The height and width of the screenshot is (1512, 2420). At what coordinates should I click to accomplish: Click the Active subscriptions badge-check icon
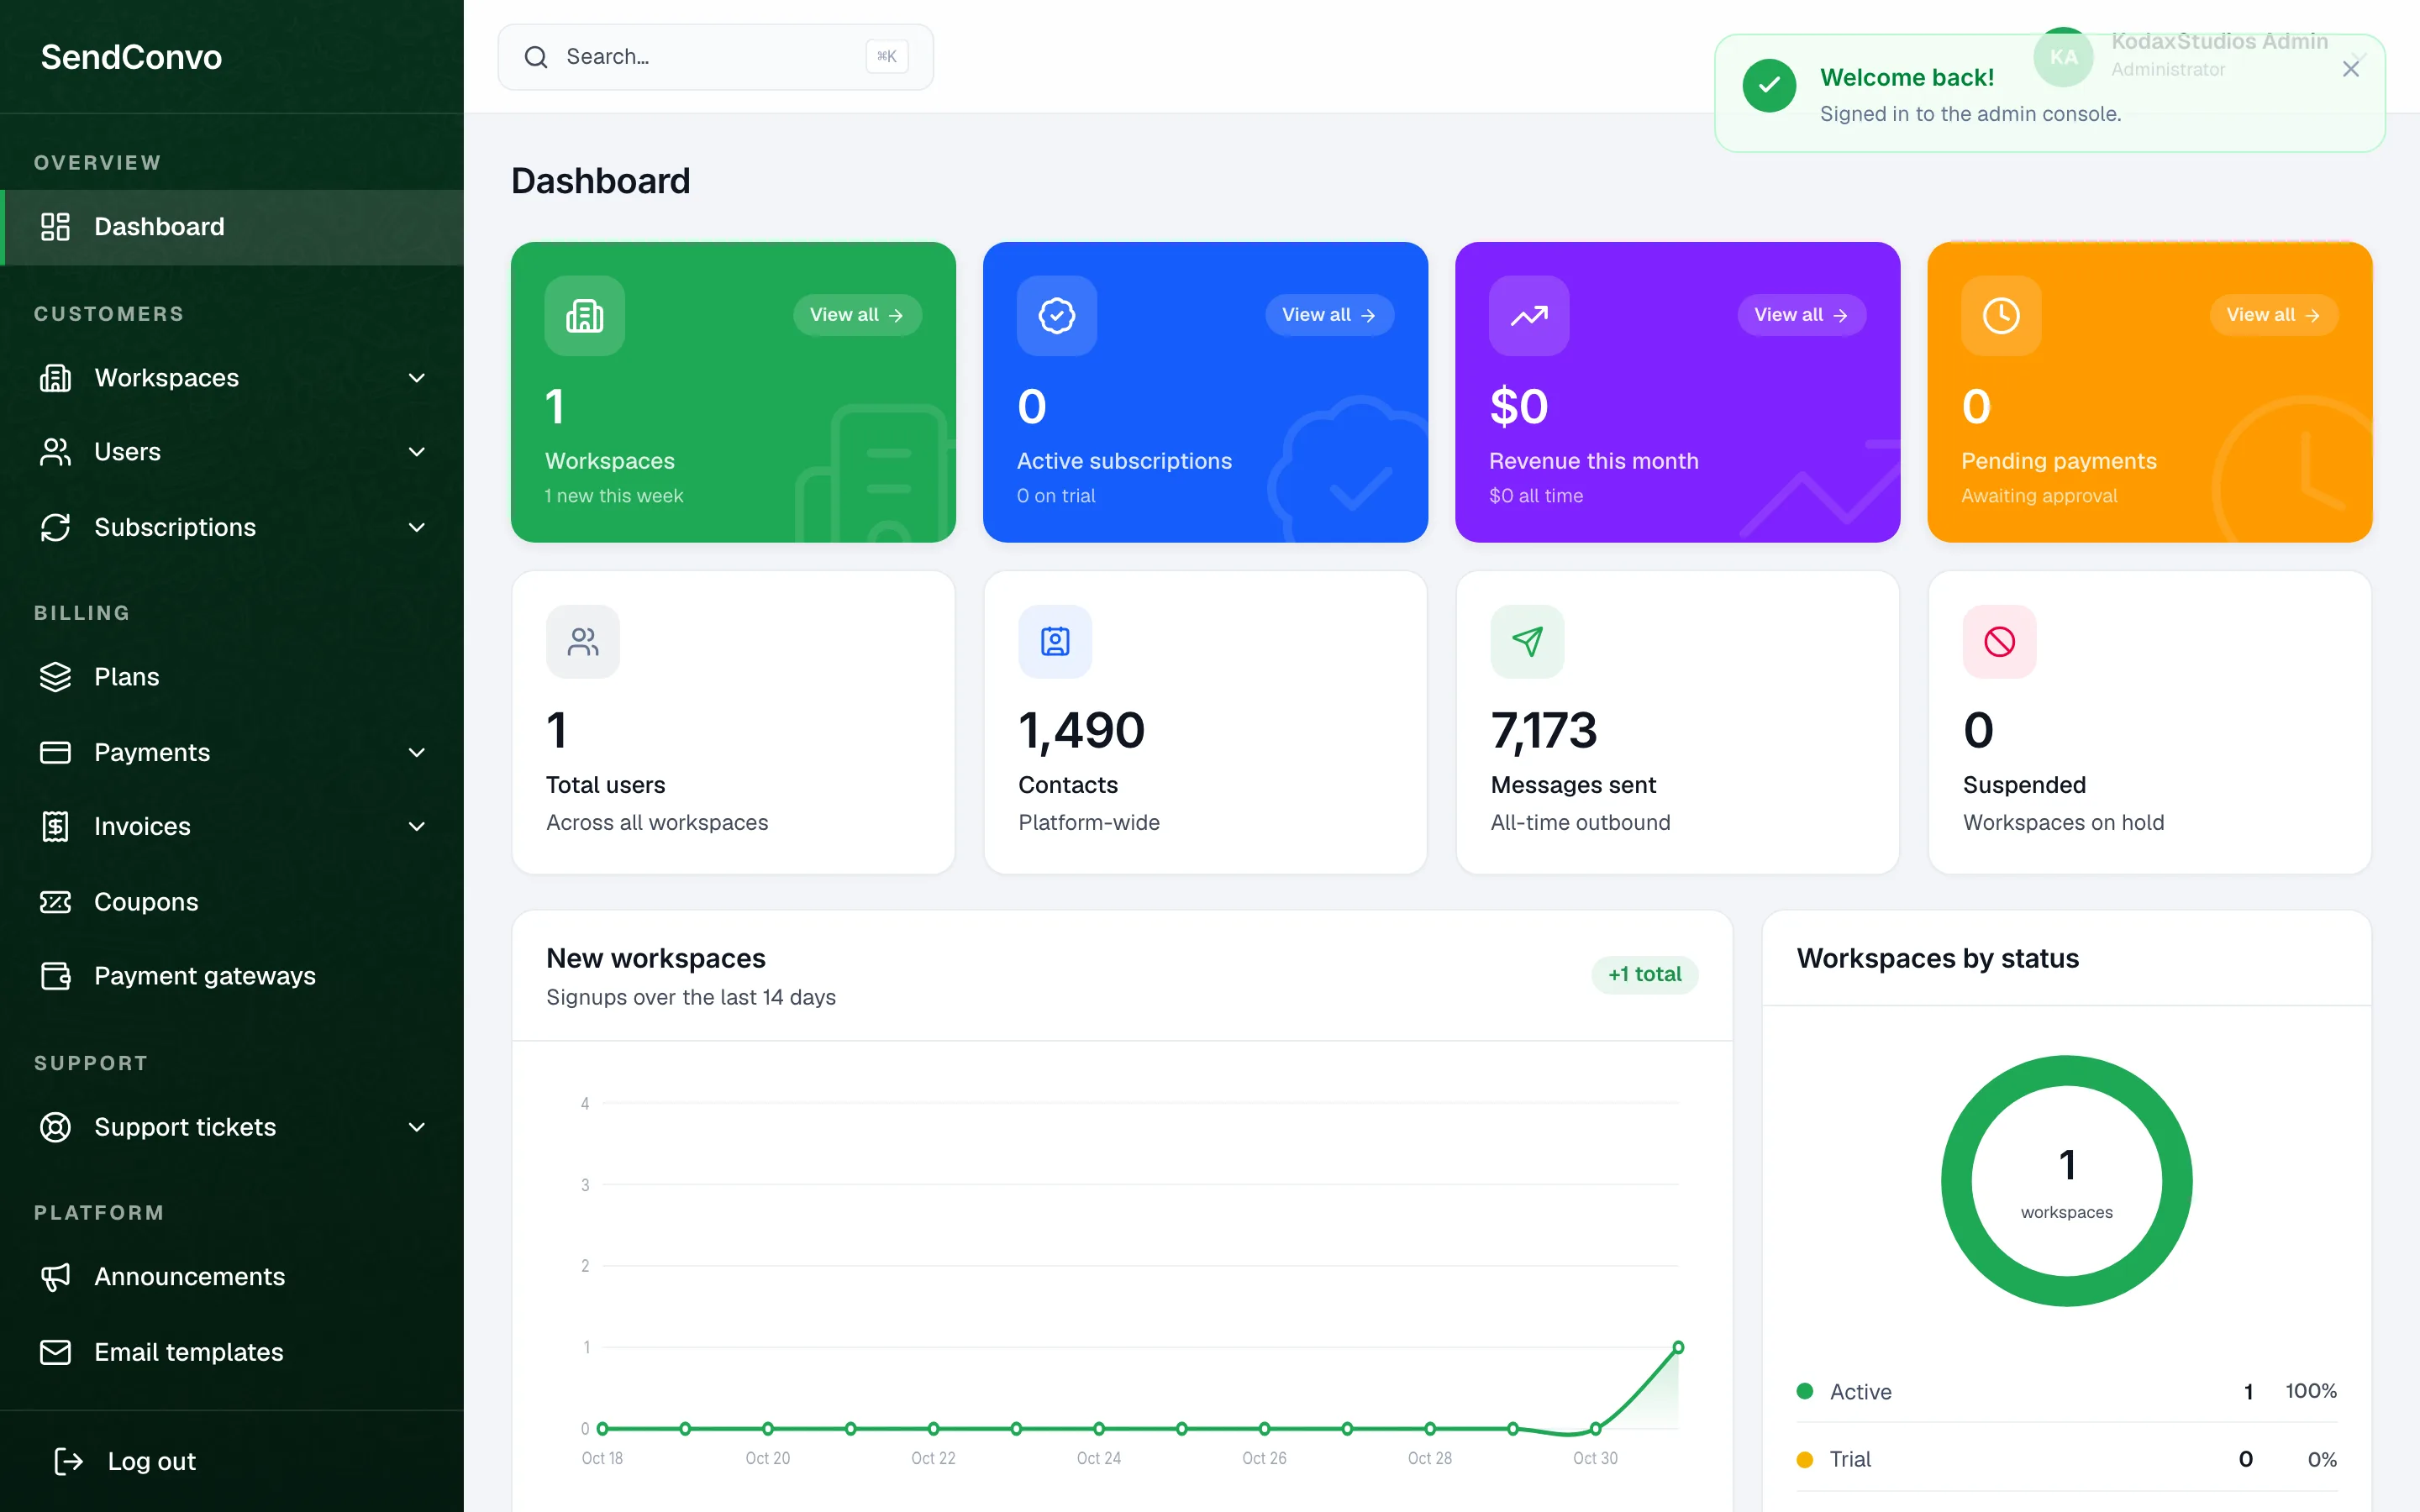(x=1056, y=316)
